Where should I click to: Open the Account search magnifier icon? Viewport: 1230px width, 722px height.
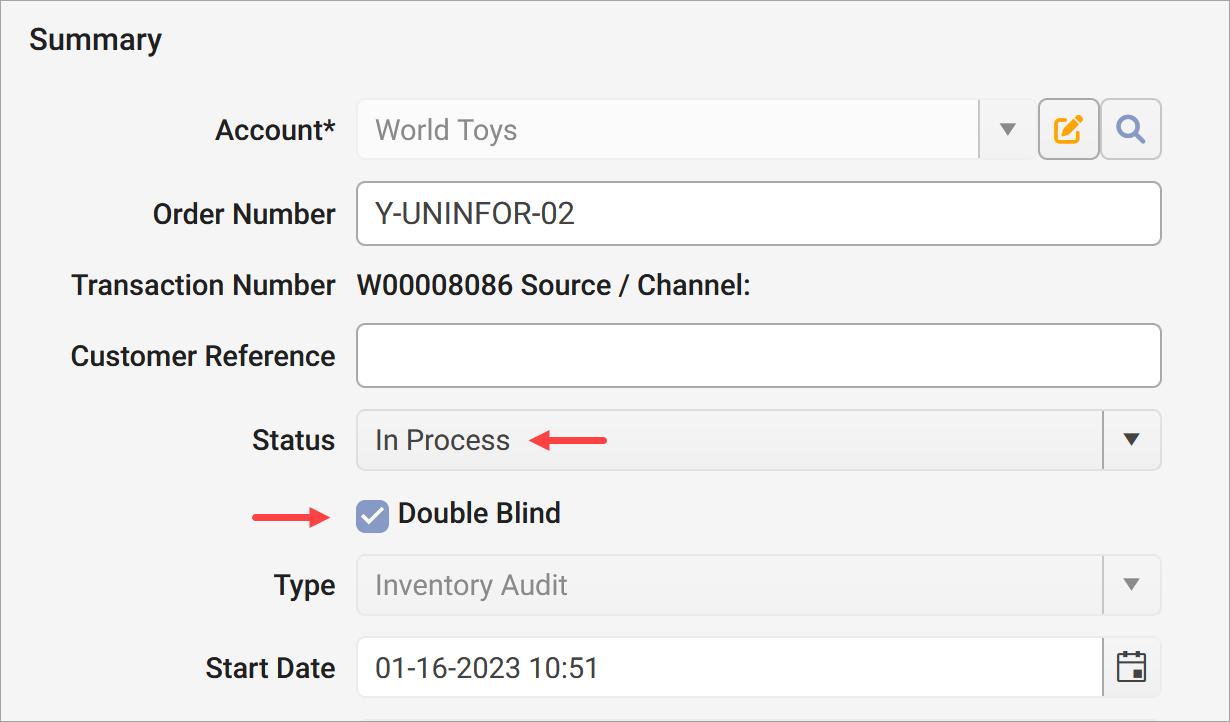(x=1130, y=129)
